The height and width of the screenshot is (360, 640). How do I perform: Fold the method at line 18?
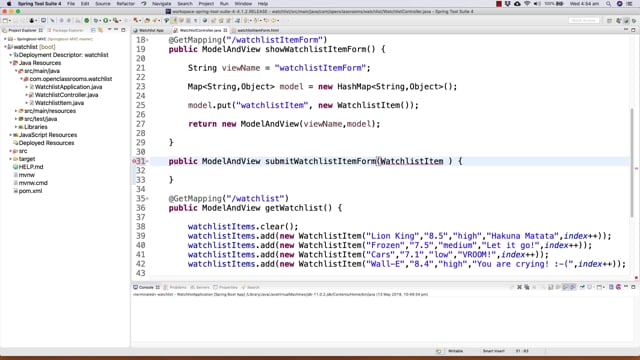[147, 40]
